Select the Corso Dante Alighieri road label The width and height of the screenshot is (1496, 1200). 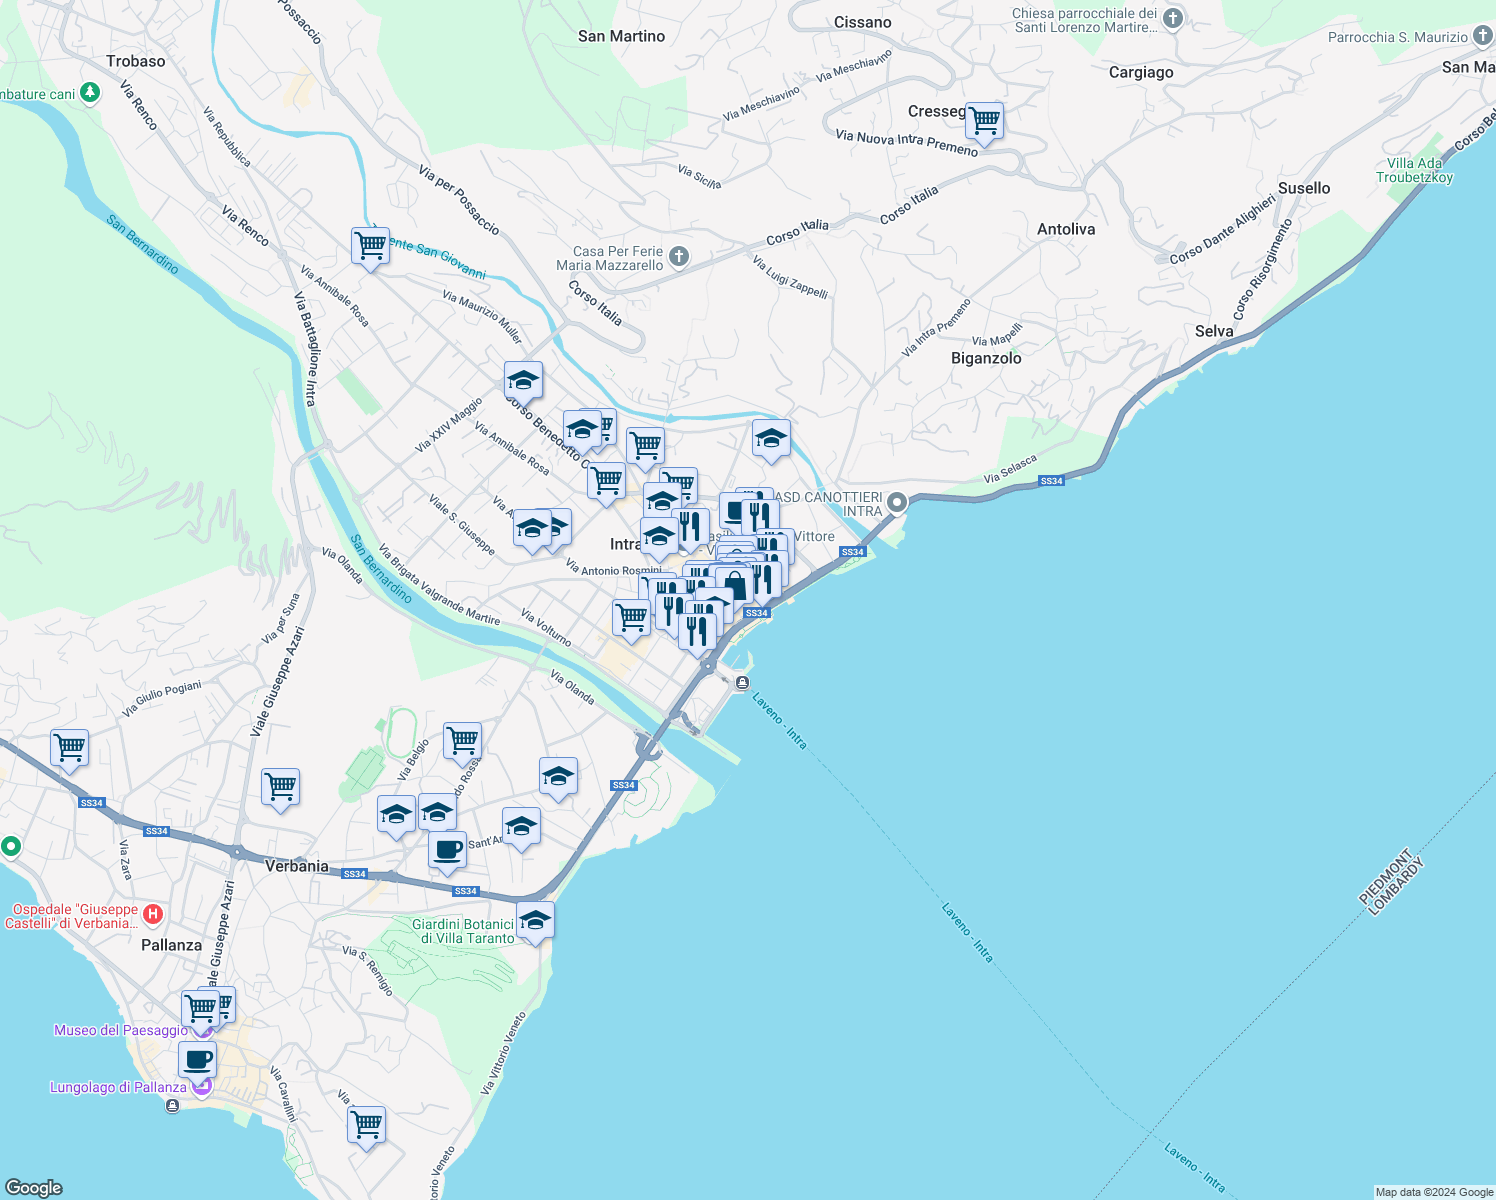pos(1222,229)
